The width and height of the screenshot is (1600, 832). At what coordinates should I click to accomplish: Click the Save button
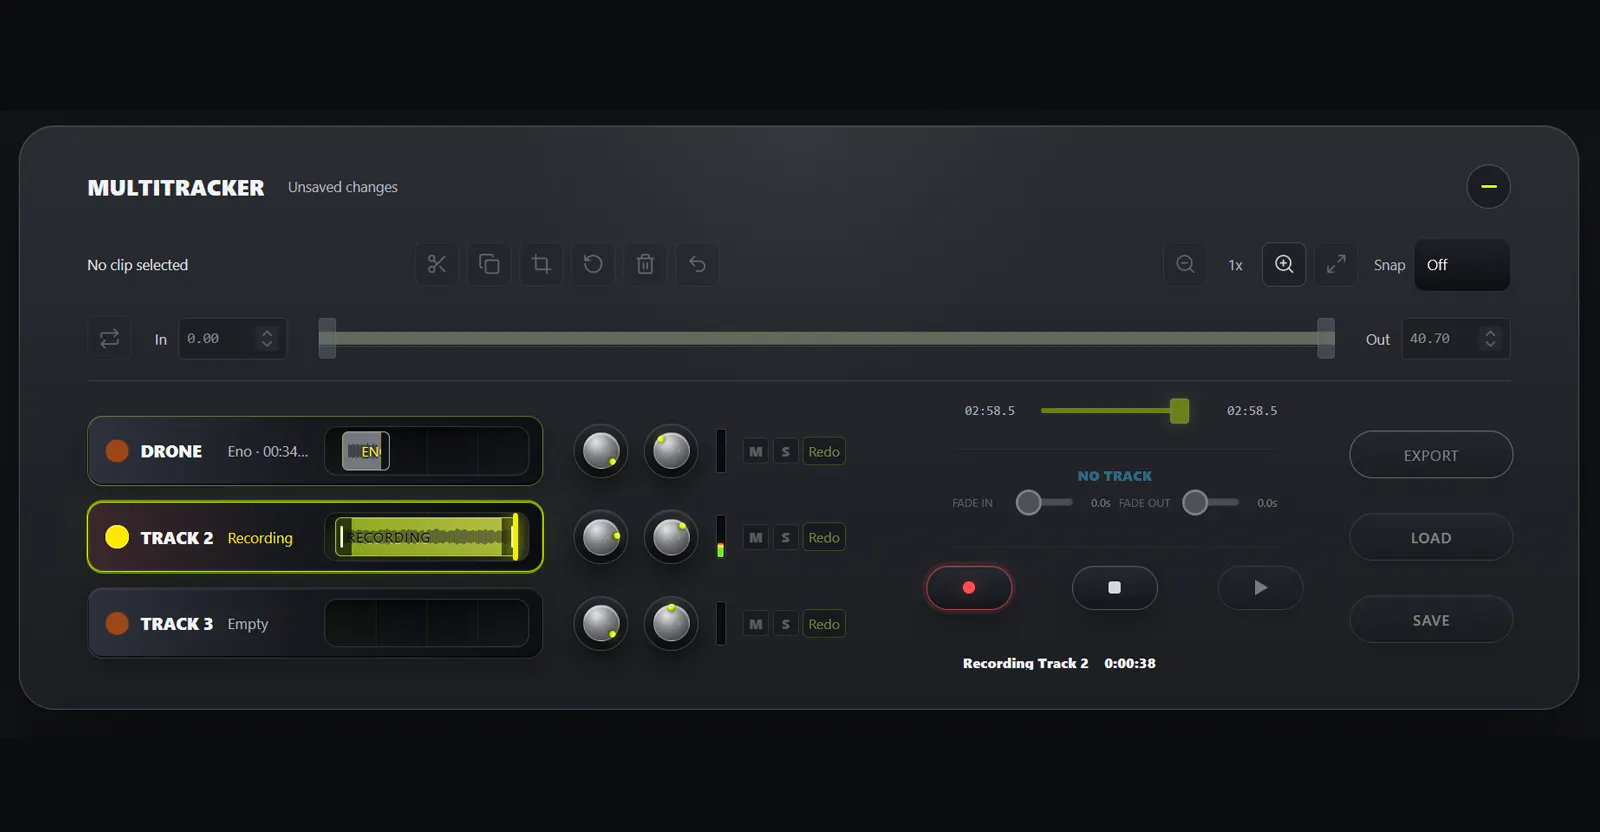(x=1431, y=620)
